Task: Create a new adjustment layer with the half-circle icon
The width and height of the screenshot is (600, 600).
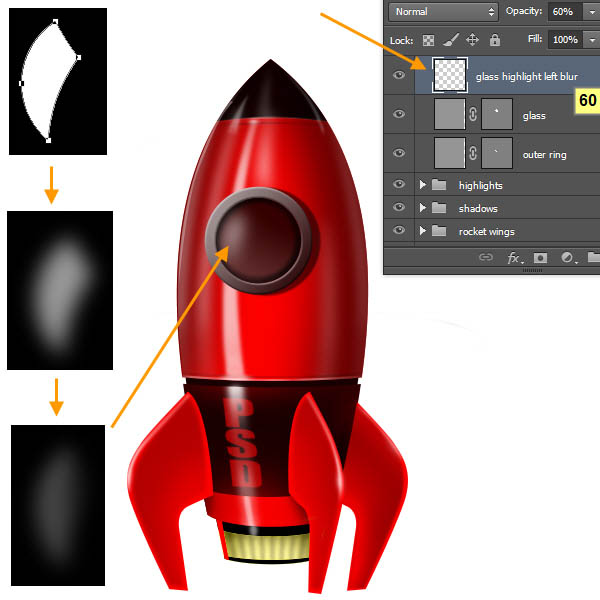Action: 567,258
